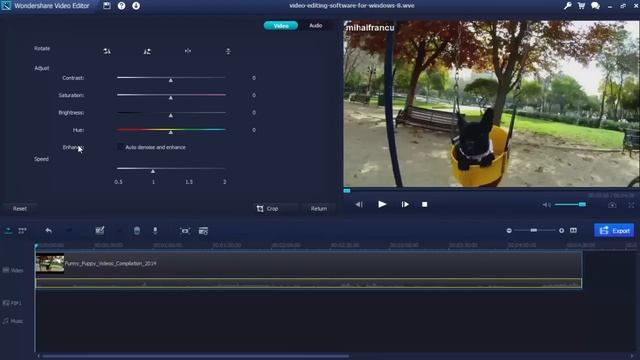
Task: Click the Reset button
Action: (x=20, y=209)
